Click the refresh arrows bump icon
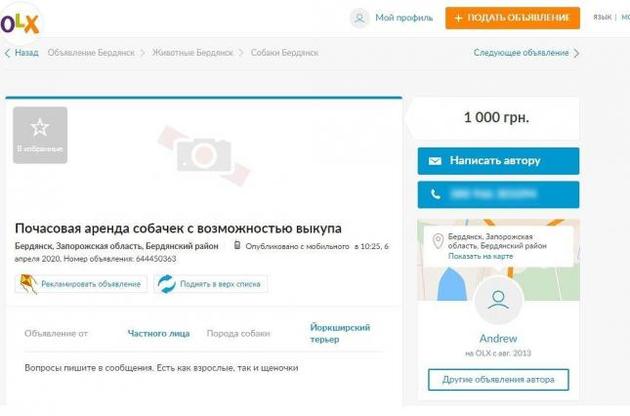 coord(167,284)
